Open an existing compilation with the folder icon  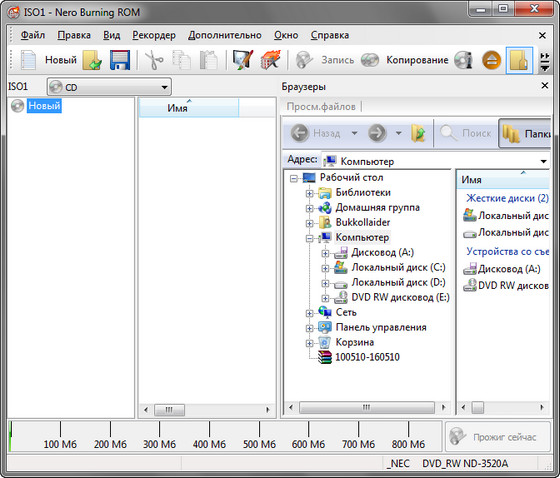92,60
